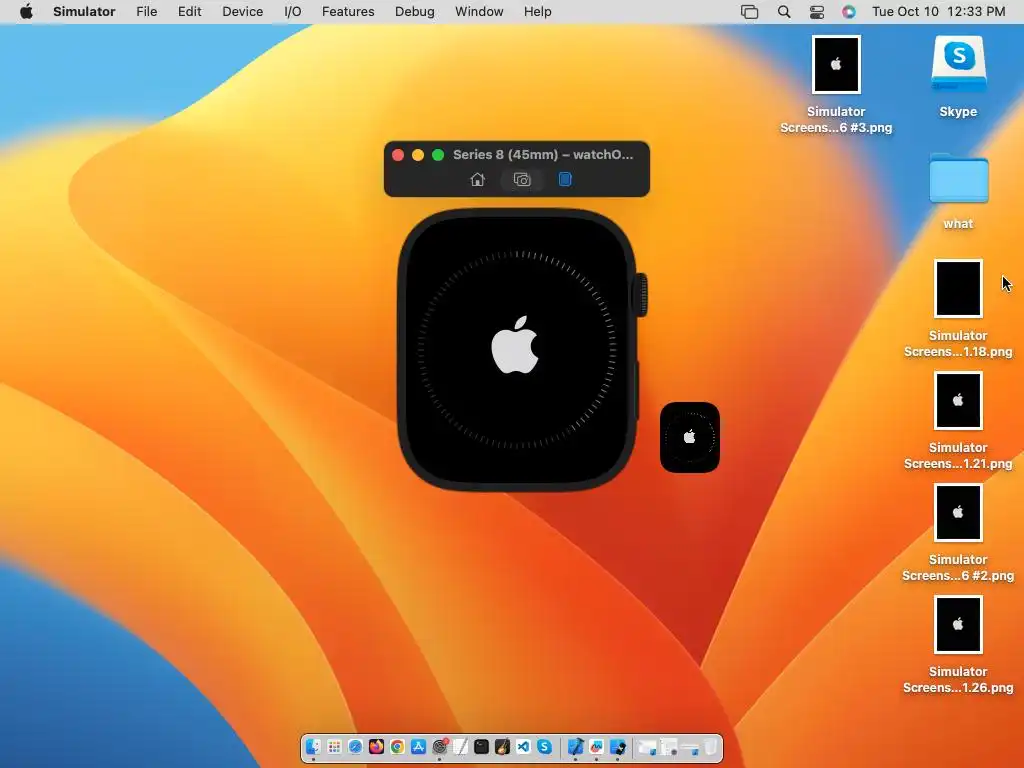This screenshot has width=1024, height=768.
Task: Open Control Center in the menu bar
Action: [816, 12]
